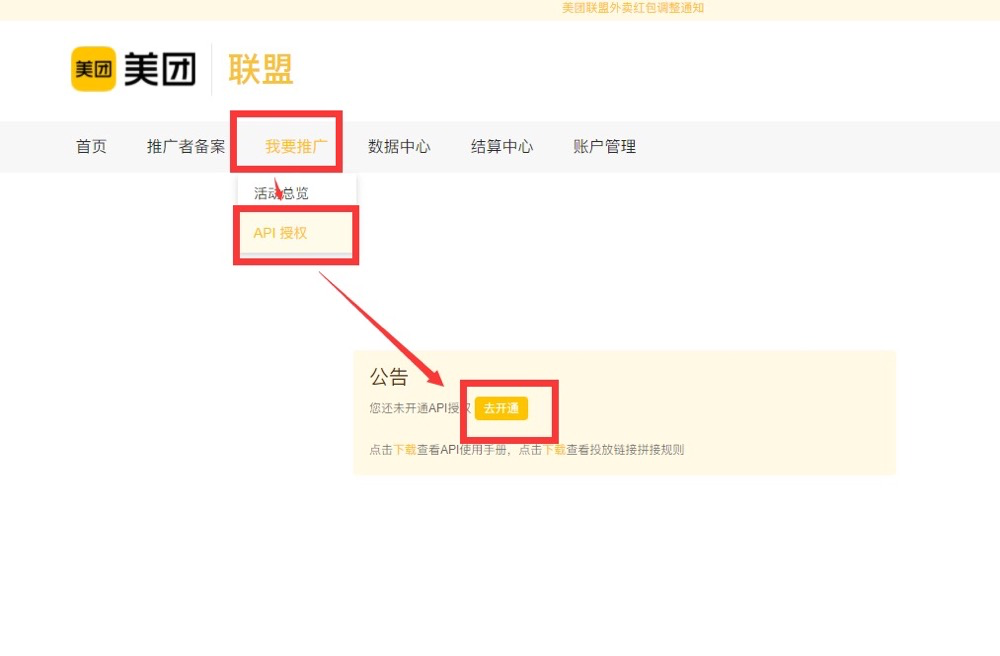The image size is (1000, 656).
Task: Open the 结算中心 tab
Action: pyautogui.click(x=502, y=147)
